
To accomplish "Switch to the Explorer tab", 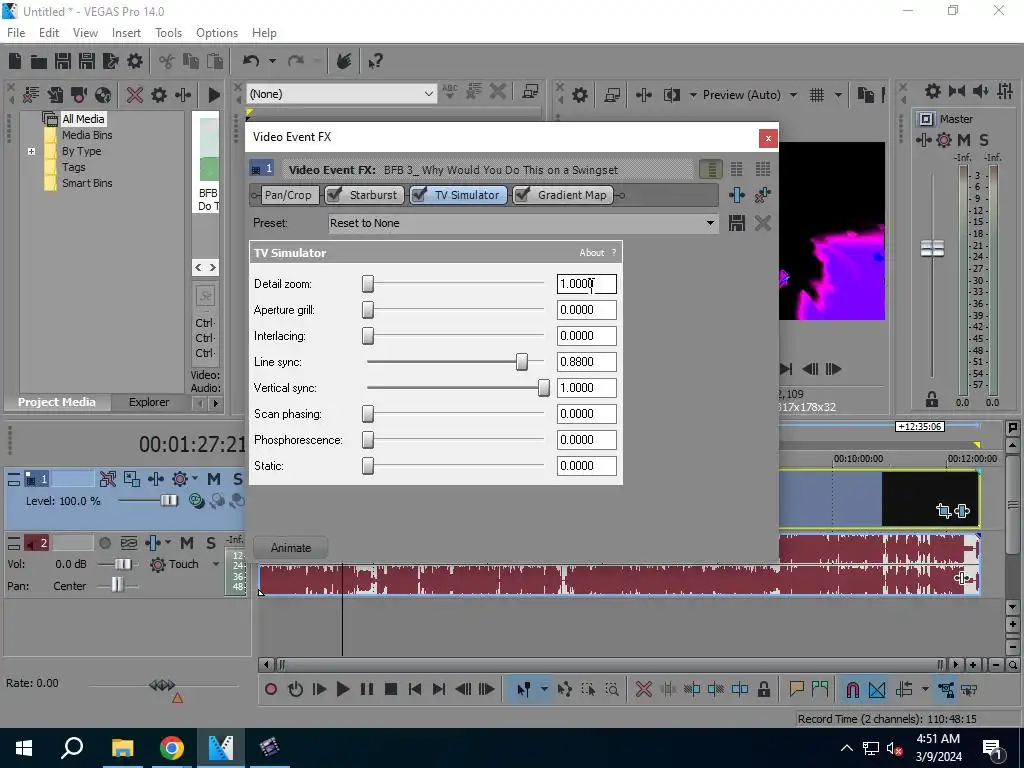I will click(149, 402).
